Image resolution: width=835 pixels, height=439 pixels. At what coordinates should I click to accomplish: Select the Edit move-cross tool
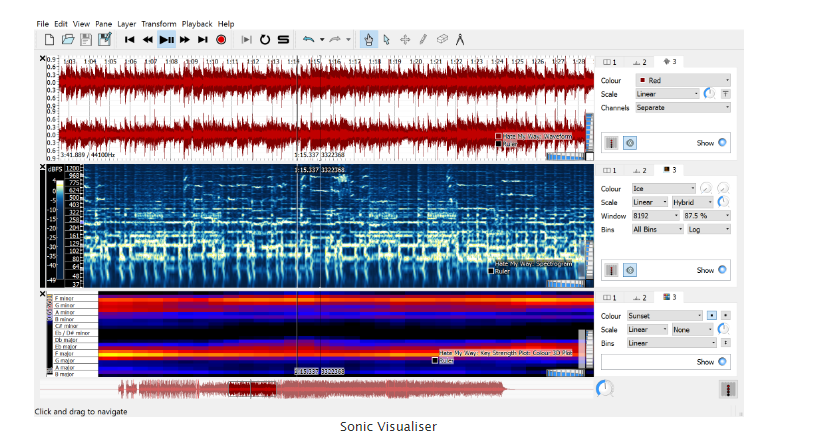pos(405,39)
